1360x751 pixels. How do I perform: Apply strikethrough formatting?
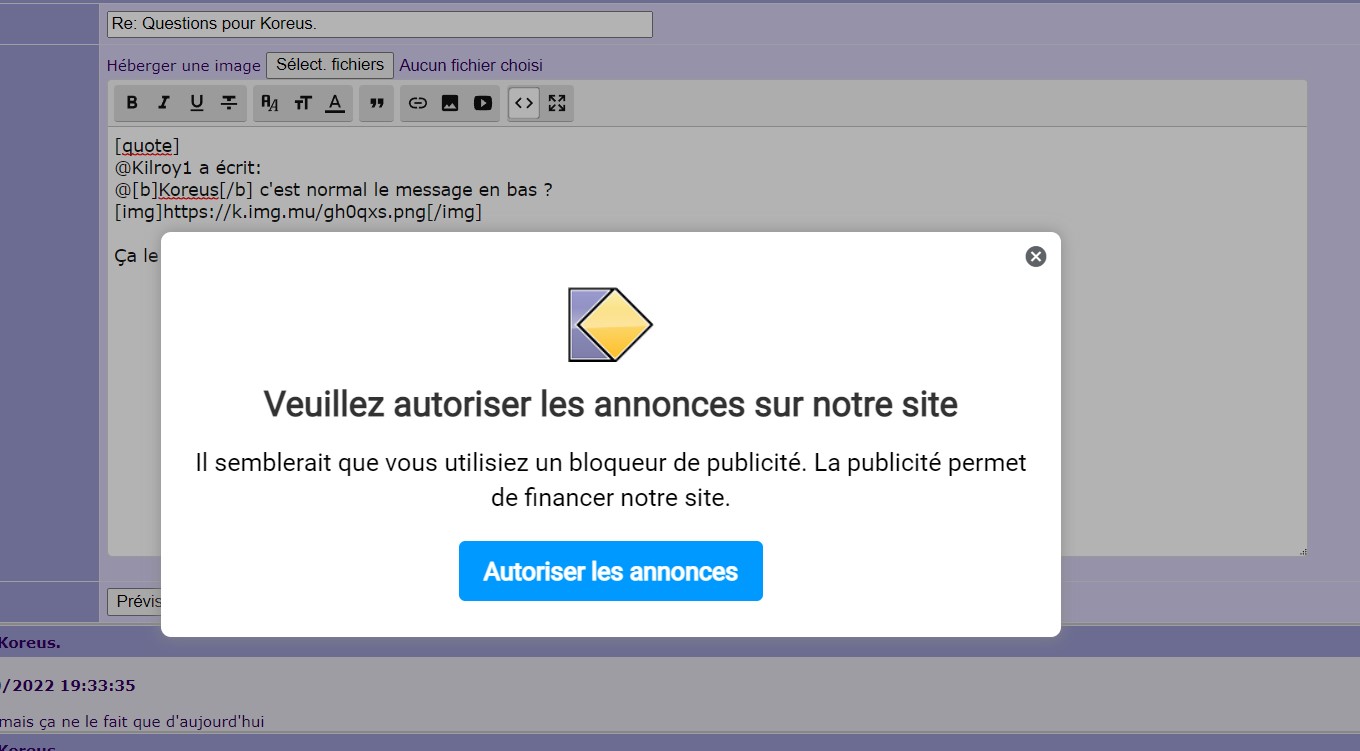pyautogui.click(x=229, y=103)
